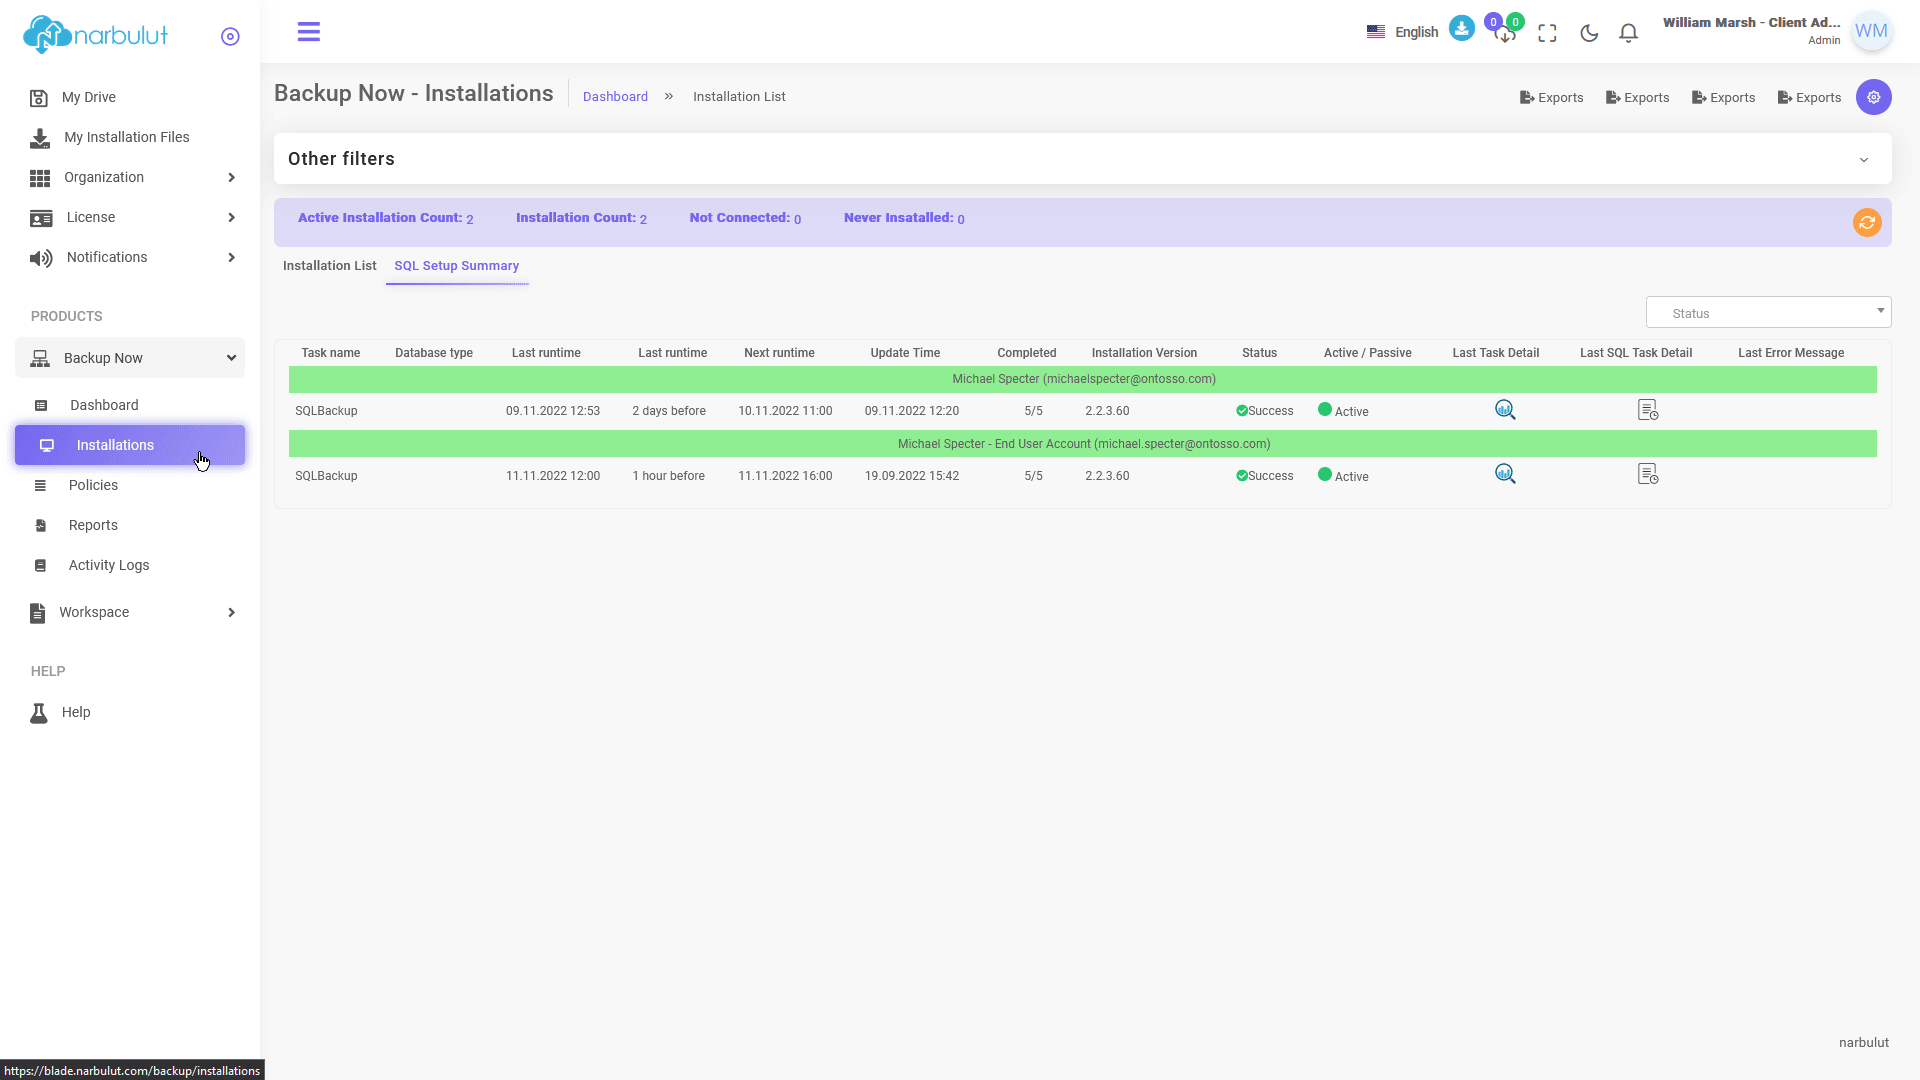Open the purple settings gear button
The image size is (1920, 1080).
(1874, 97)
